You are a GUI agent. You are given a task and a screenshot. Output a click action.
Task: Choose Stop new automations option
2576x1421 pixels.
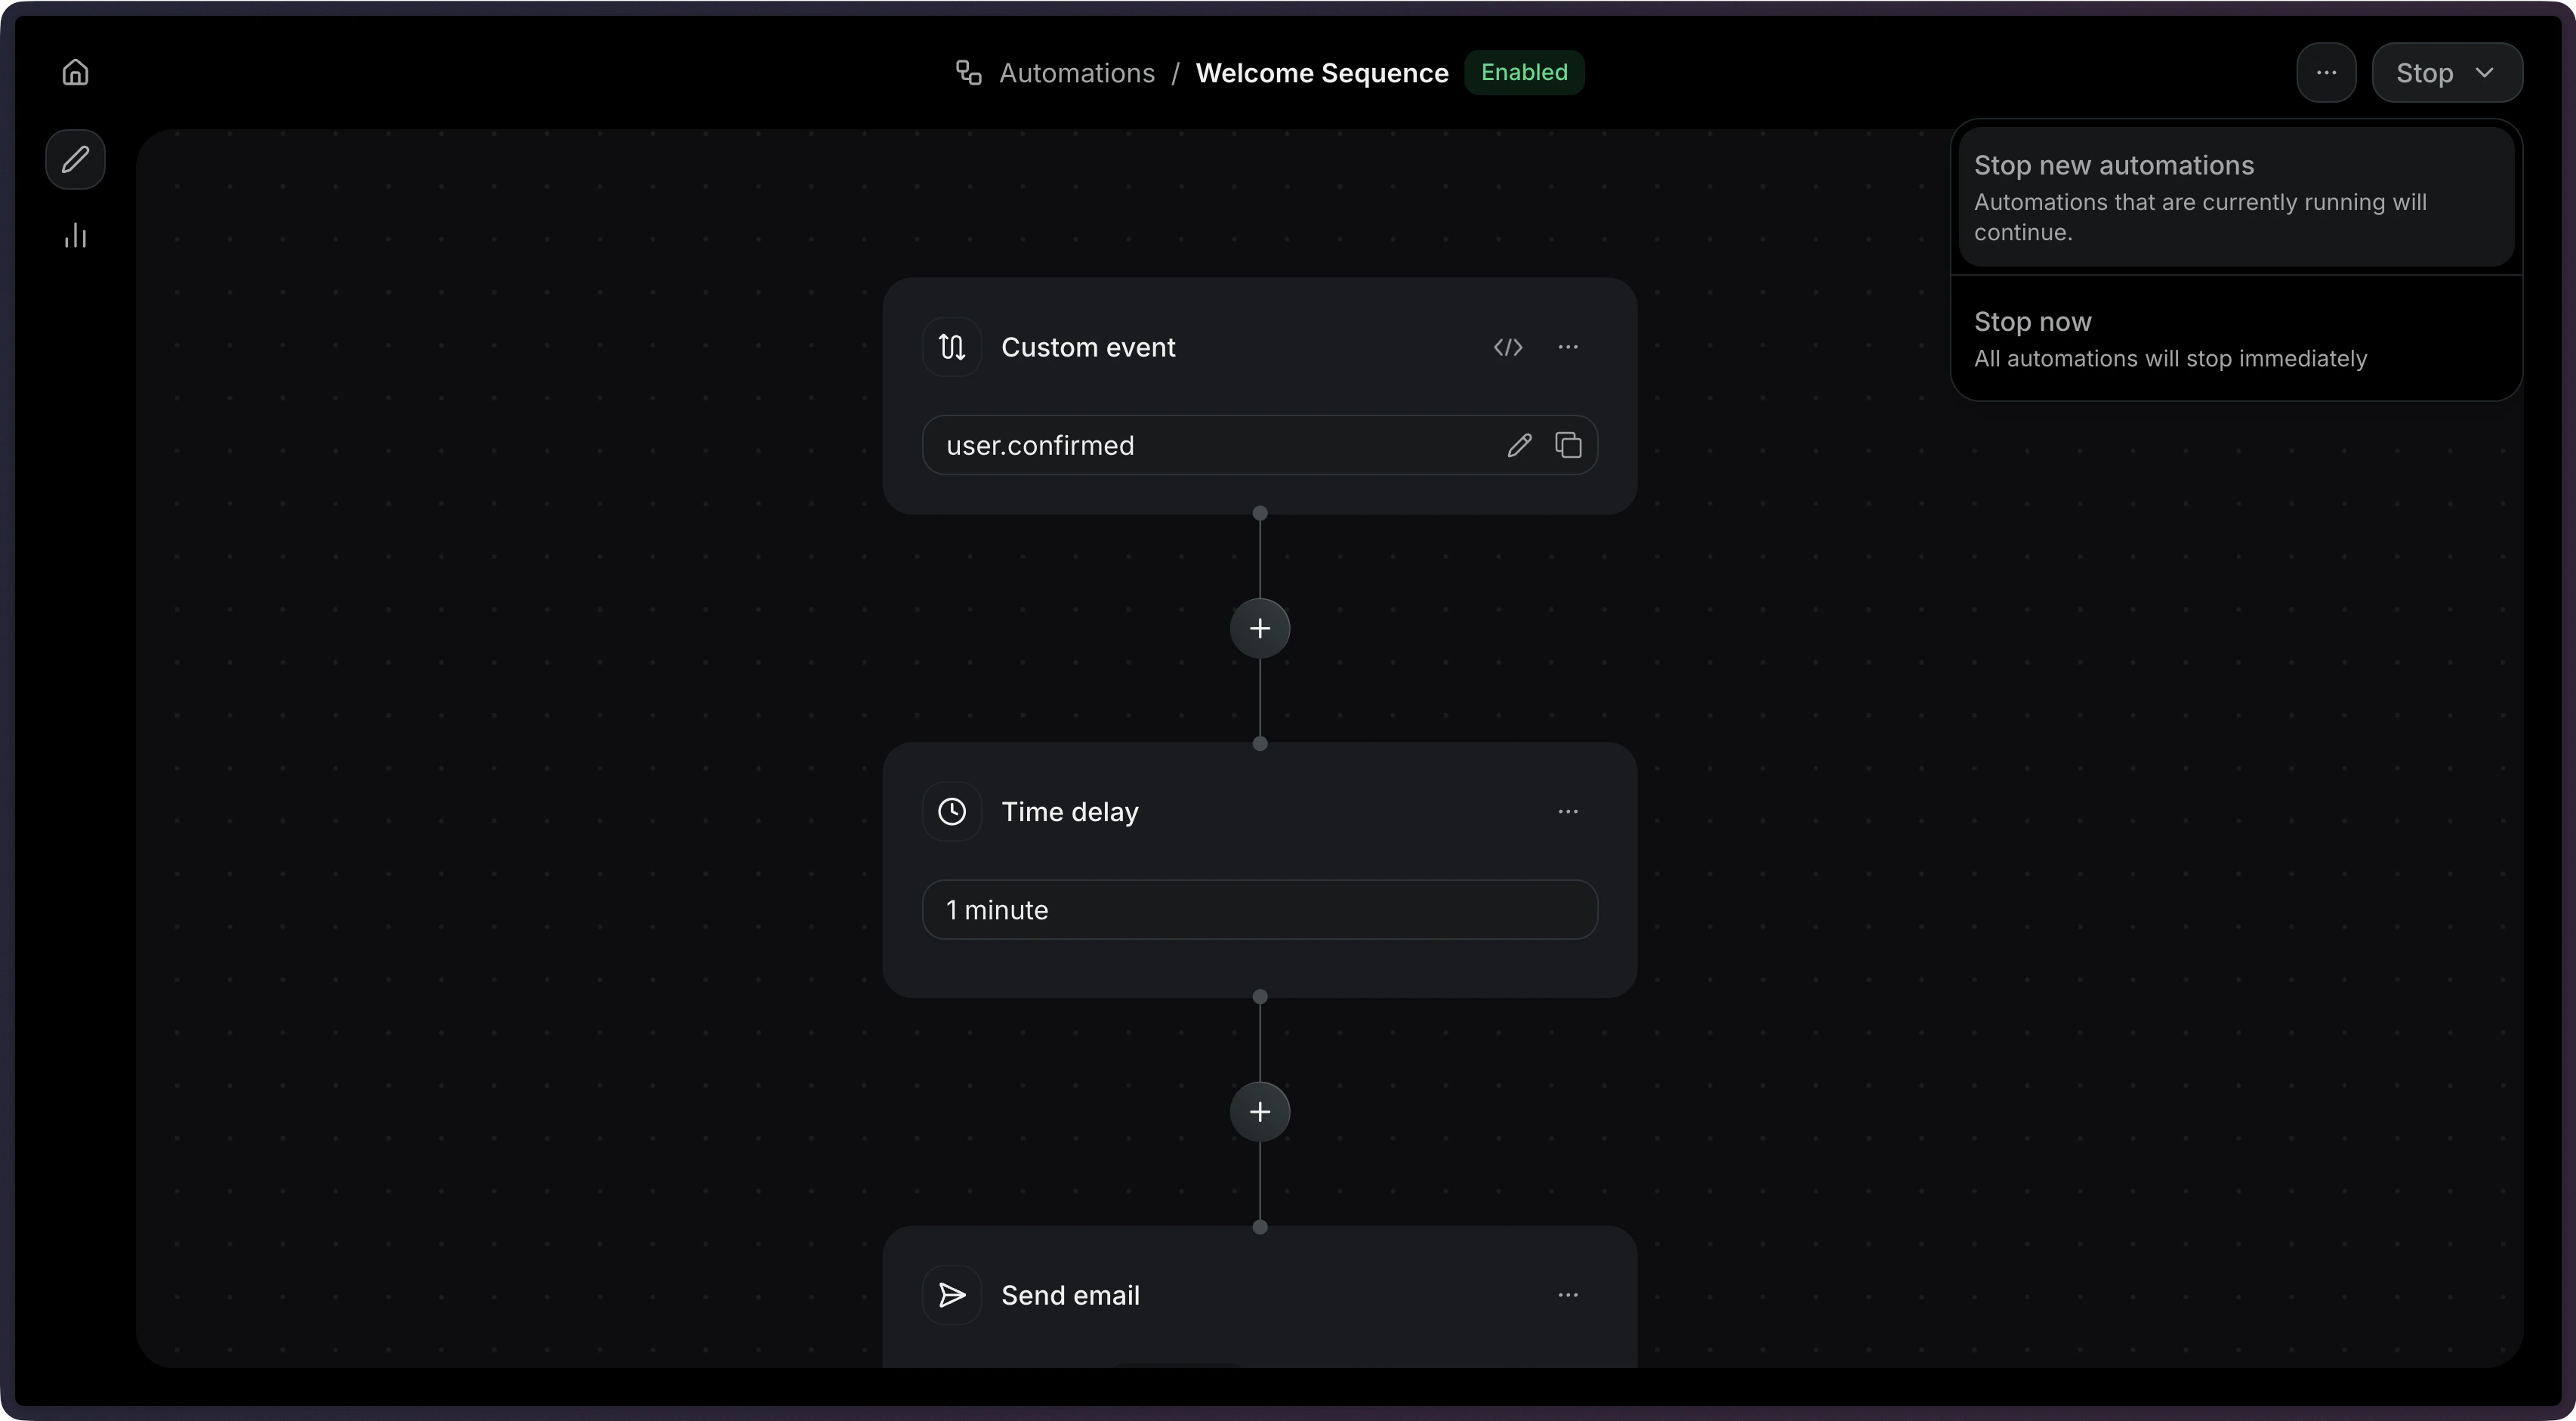click(x=2235, y=197)
